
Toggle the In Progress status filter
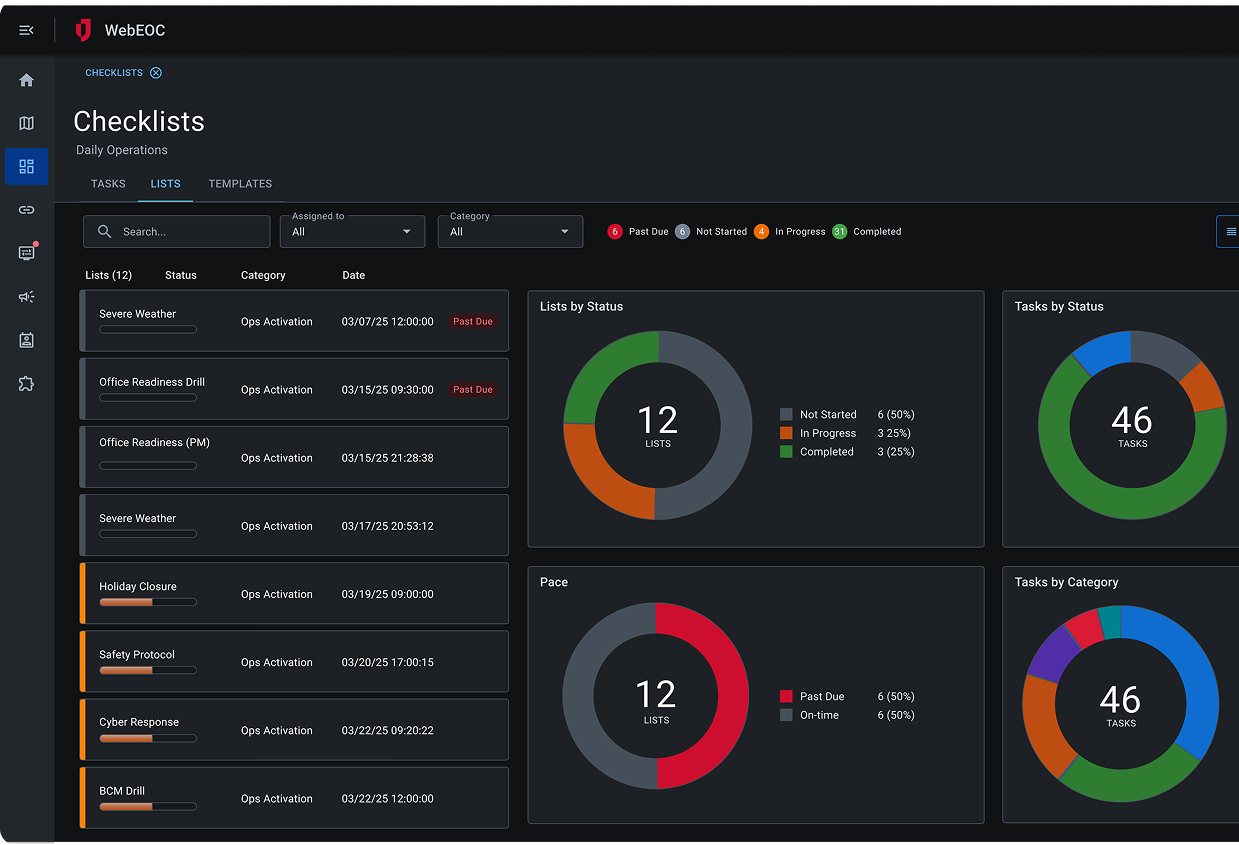coord(790,232)
